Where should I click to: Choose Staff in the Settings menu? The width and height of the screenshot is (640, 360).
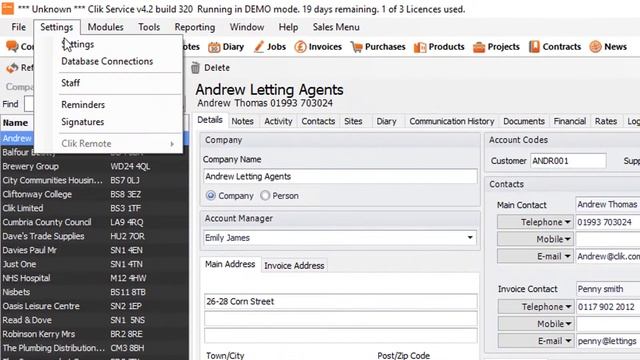pyautogui.click(x=71, y=83)
